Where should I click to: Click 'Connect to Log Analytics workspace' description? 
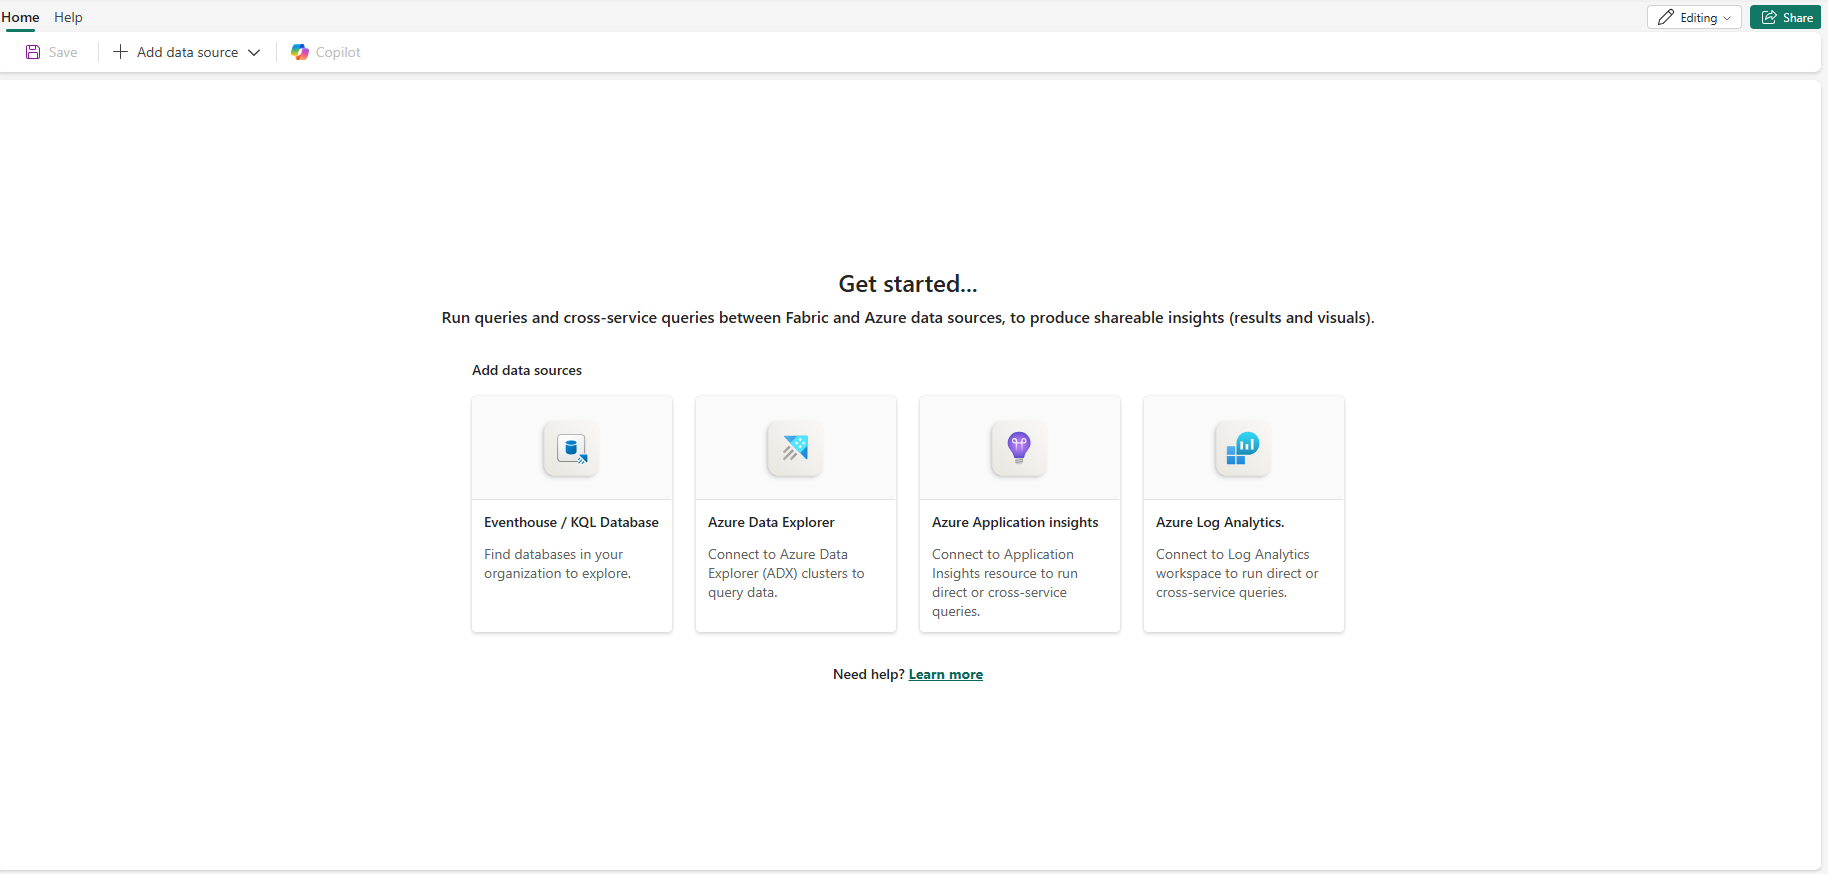1237,573
